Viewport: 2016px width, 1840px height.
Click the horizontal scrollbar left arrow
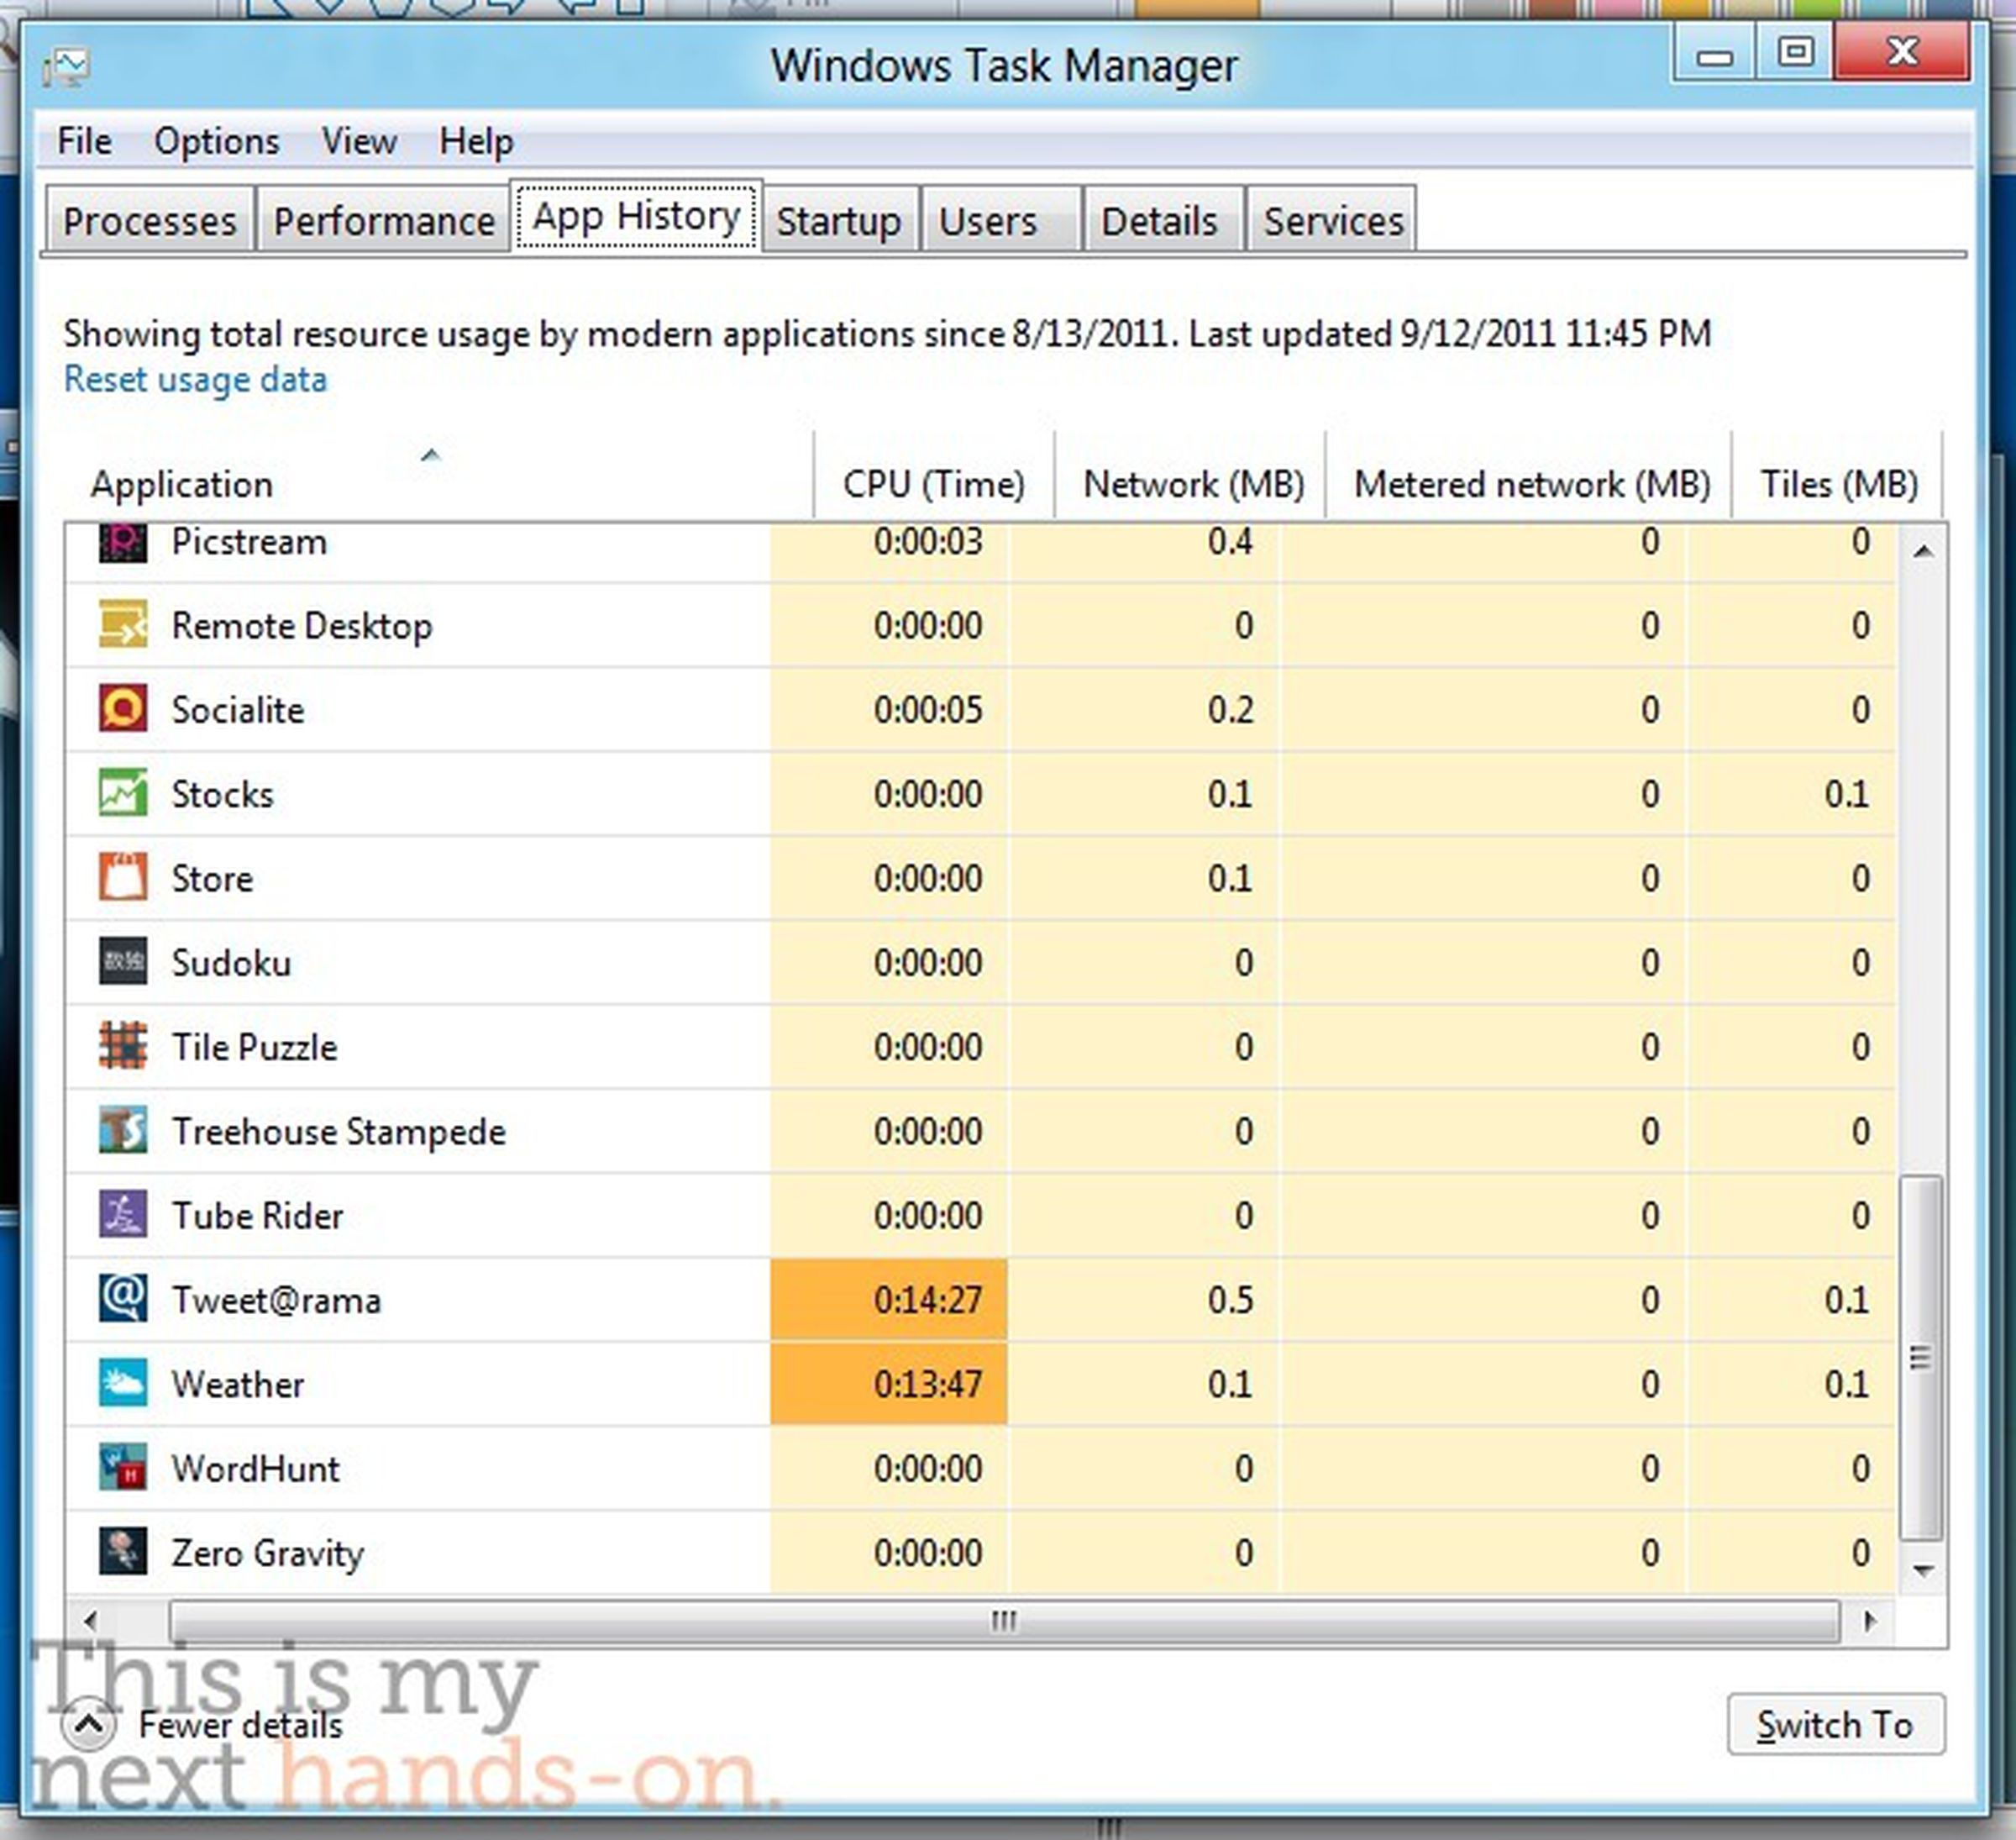(x=90, y=1620)
